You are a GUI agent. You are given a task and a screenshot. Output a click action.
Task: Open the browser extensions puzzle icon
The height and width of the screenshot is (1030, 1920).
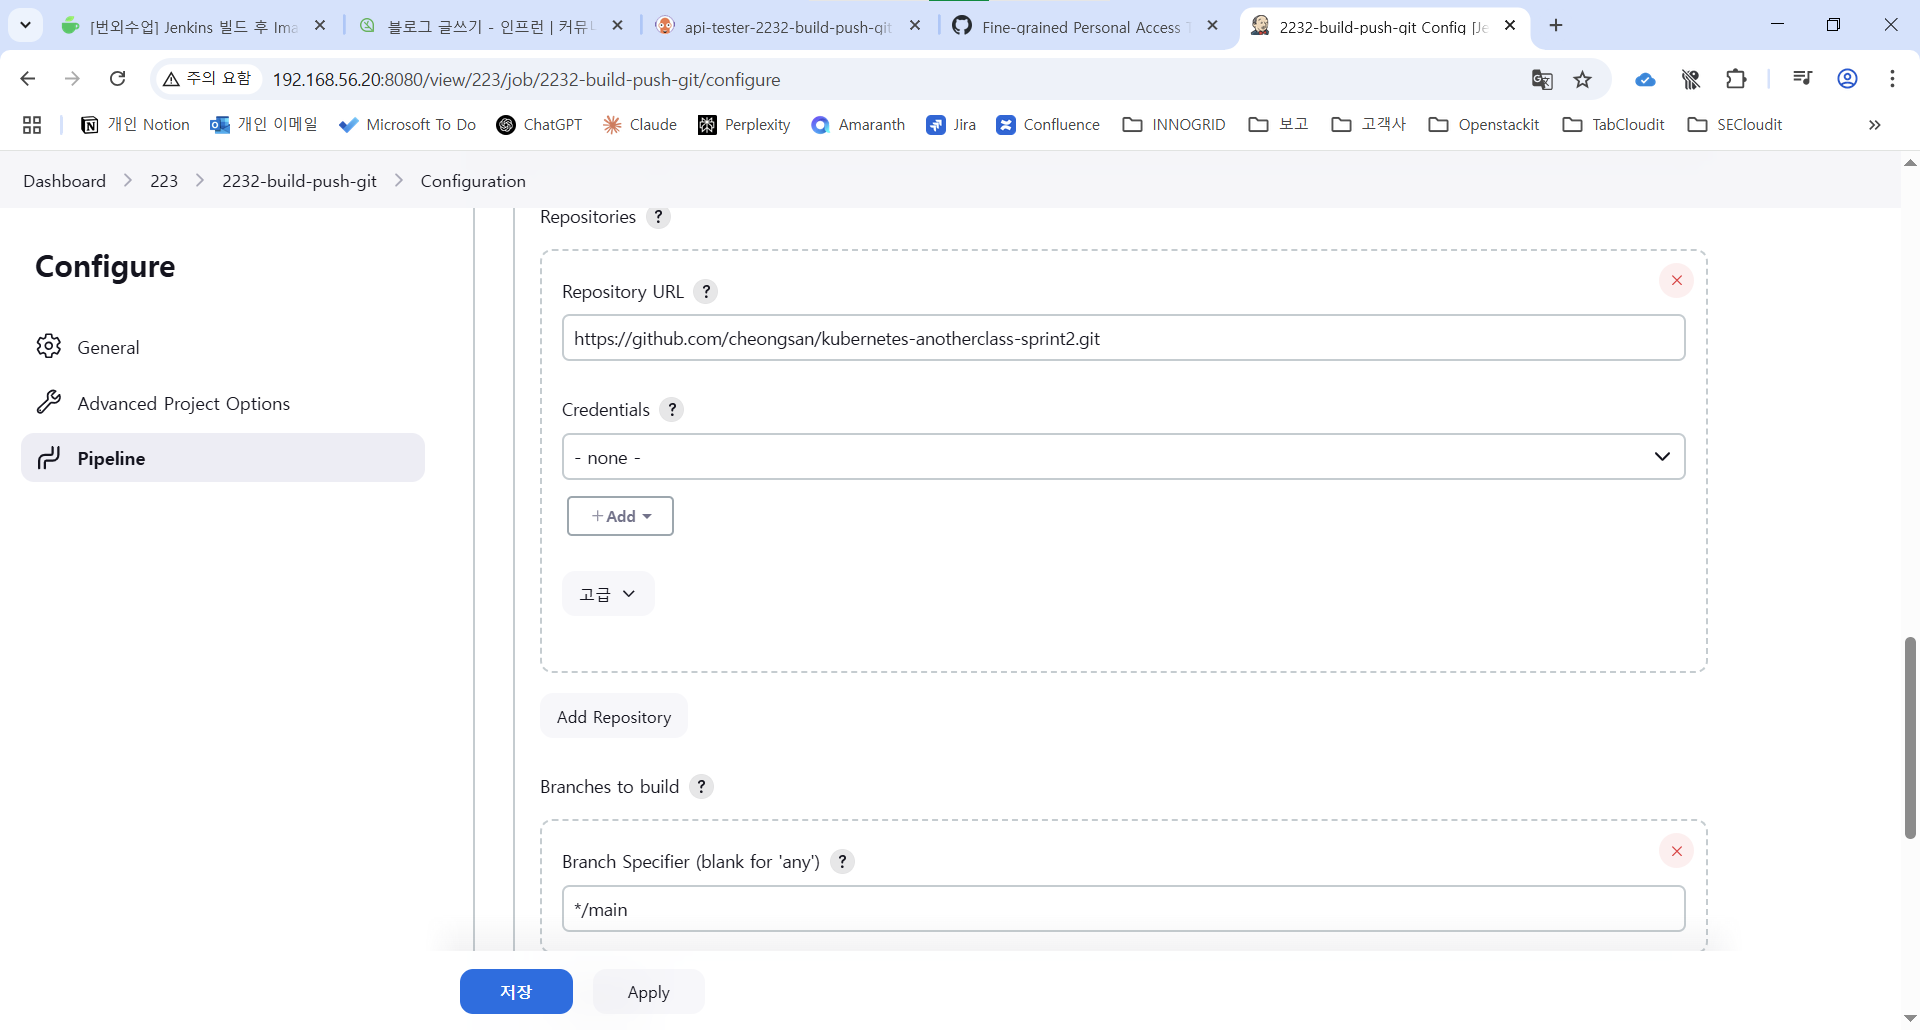[1737, 79]
